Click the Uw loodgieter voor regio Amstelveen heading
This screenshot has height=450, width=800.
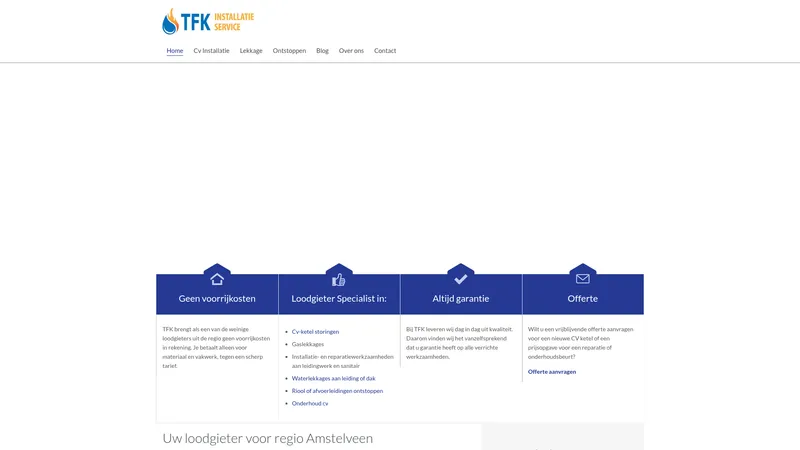(268, 438)
